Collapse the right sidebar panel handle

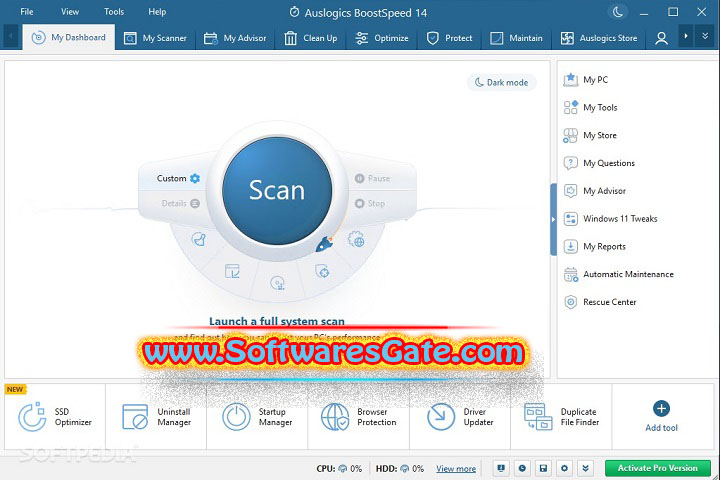[553, 219]
